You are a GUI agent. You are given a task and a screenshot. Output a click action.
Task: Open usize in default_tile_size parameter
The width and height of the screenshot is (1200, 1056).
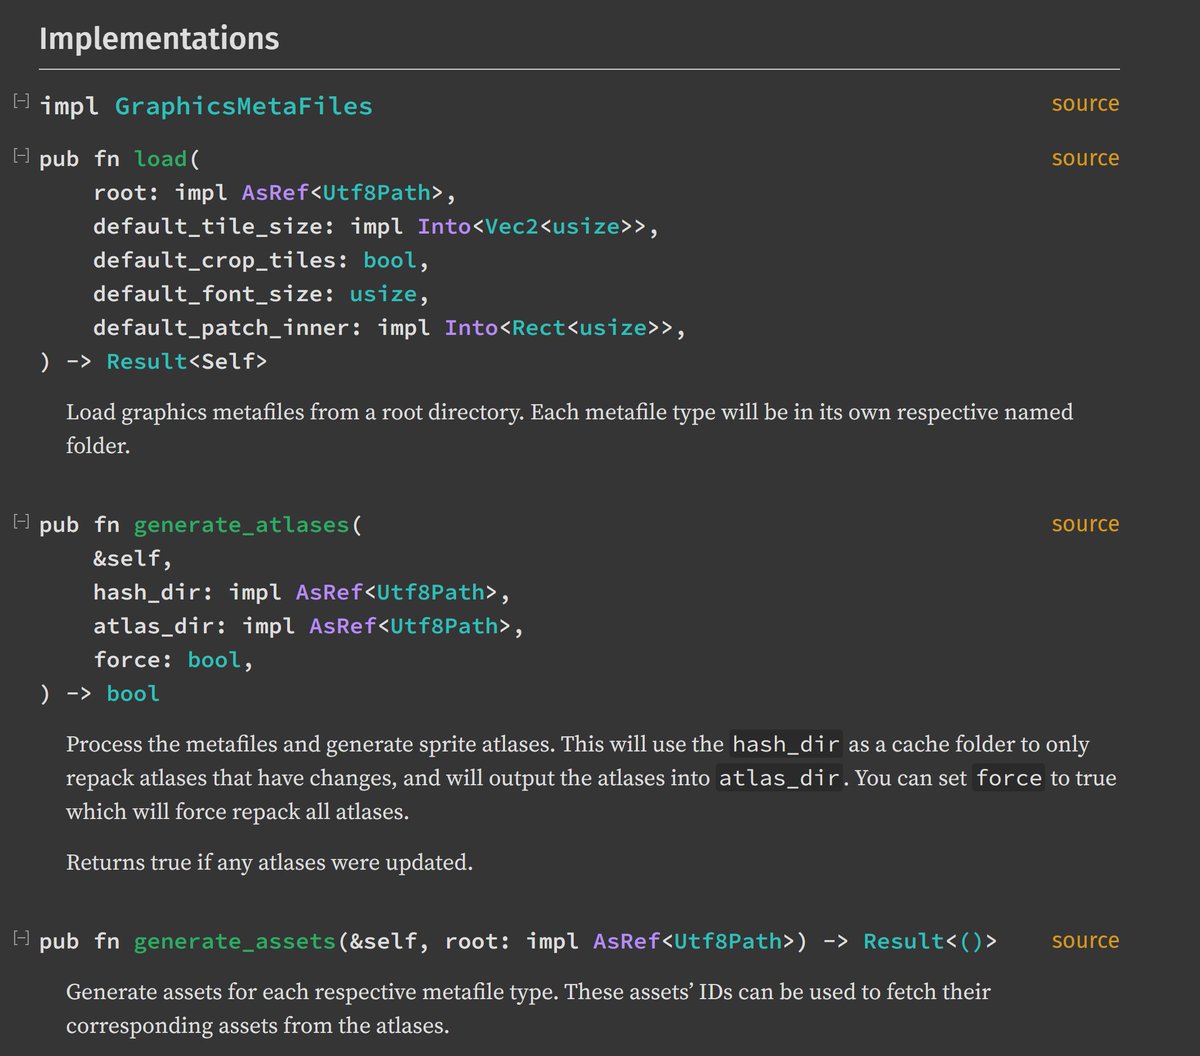click(x=586, y=227)
